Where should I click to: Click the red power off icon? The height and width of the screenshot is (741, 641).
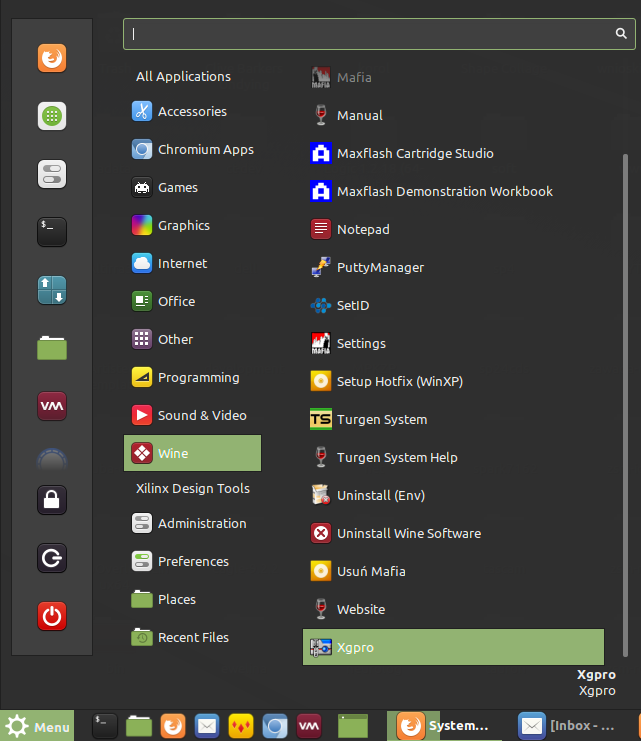click(52, 615)
